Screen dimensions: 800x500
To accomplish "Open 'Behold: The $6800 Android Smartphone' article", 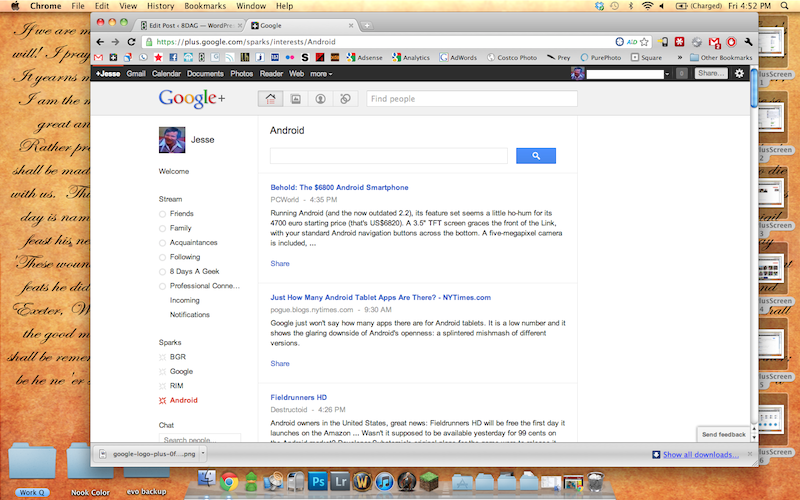I will 339,188.
